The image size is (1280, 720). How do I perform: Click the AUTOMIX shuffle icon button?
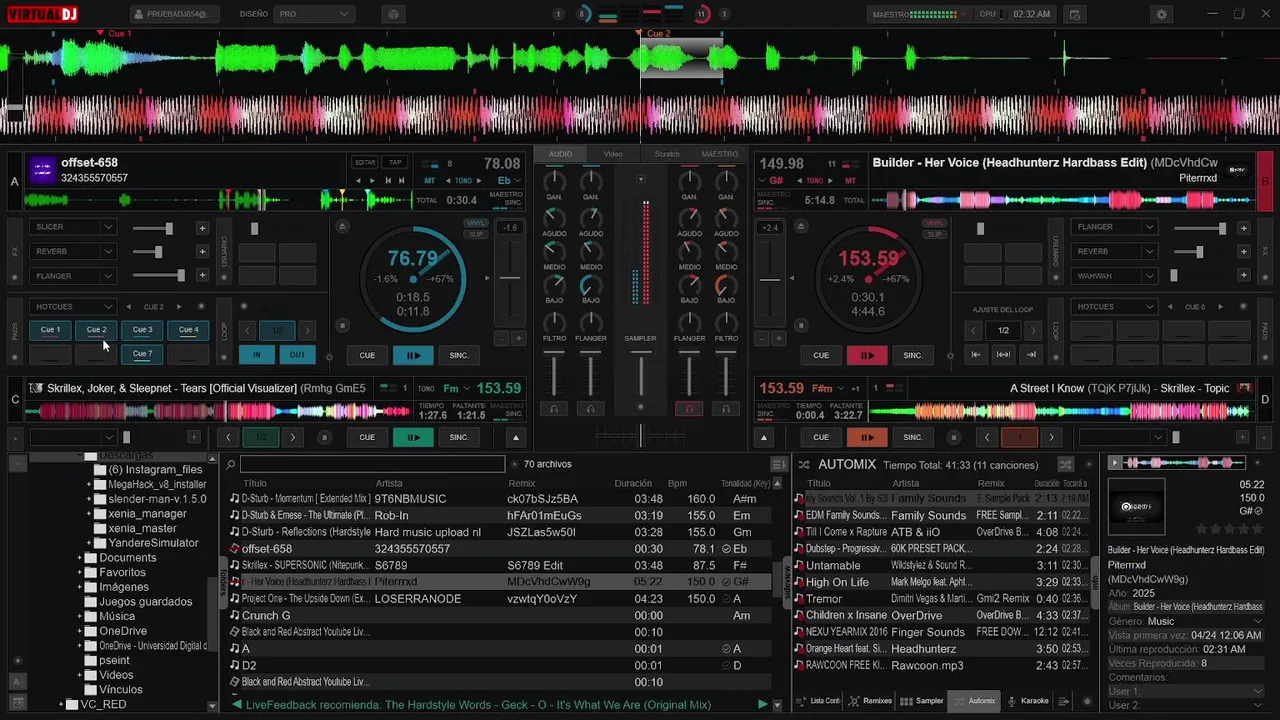pyautogui.click(x=1066, y=465)
